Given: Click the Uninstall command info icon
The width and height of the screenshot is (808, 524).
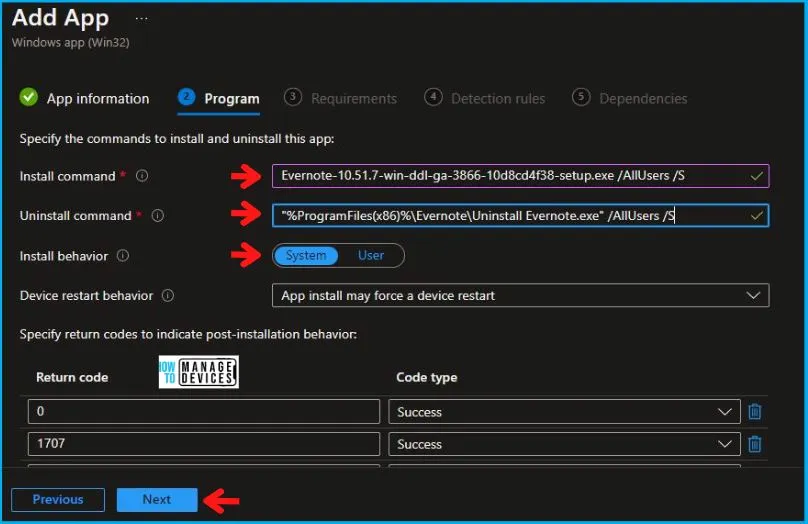Looking at the screenshot, I should coord(158,215).
